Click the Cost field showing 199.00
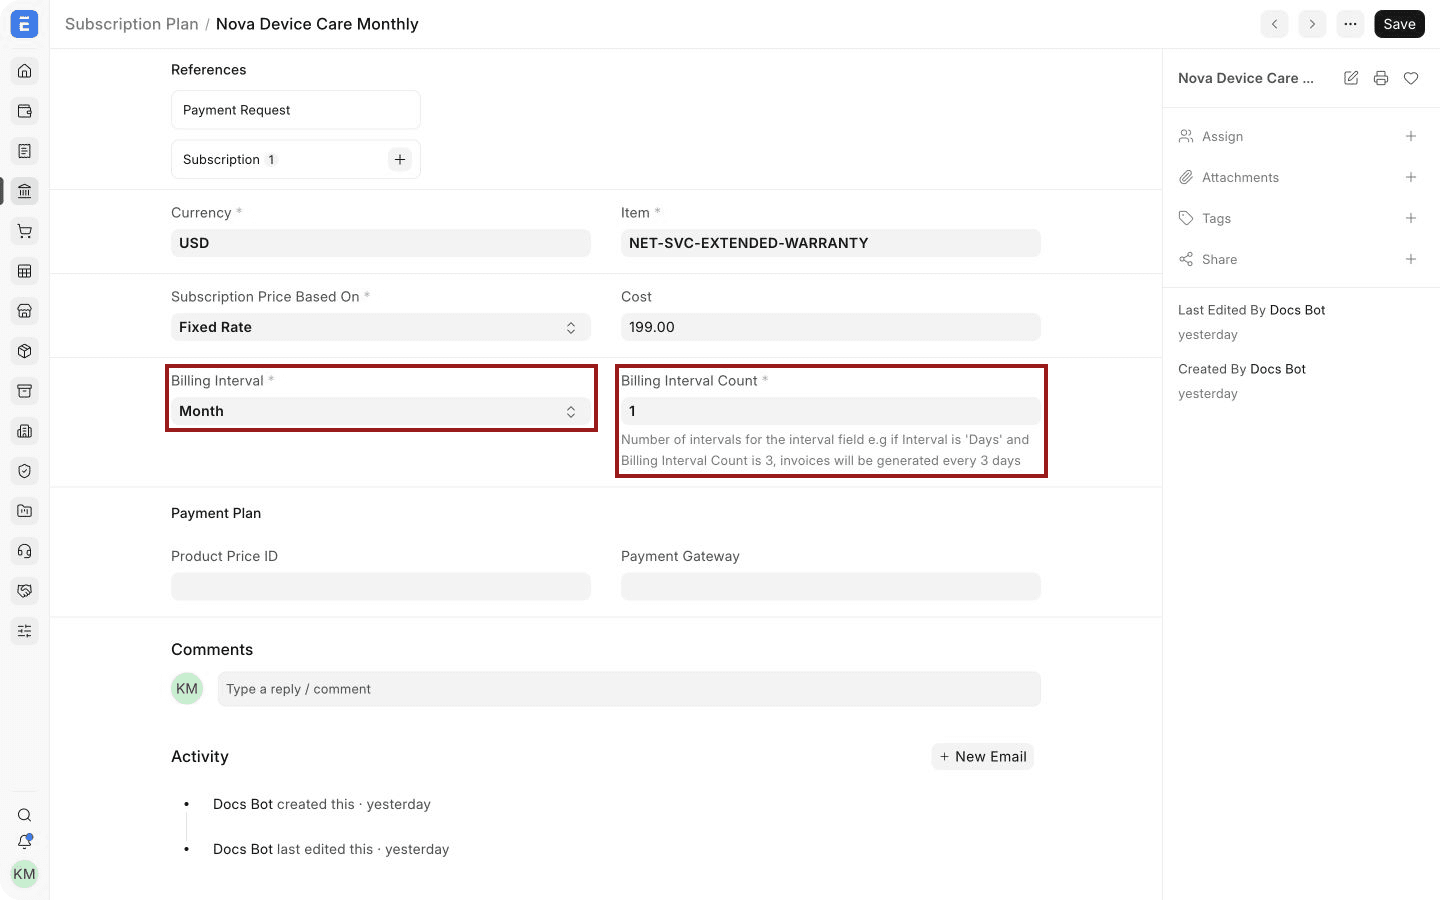Viewport: 1440px width, 900px height. [x=831, y=327]
